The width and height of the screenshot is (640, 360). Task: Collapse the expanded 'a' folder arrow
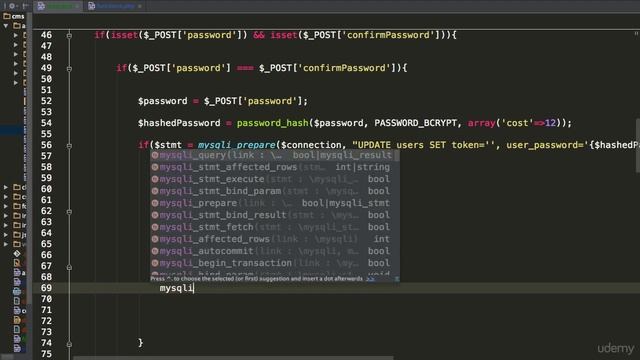[6, 26]
